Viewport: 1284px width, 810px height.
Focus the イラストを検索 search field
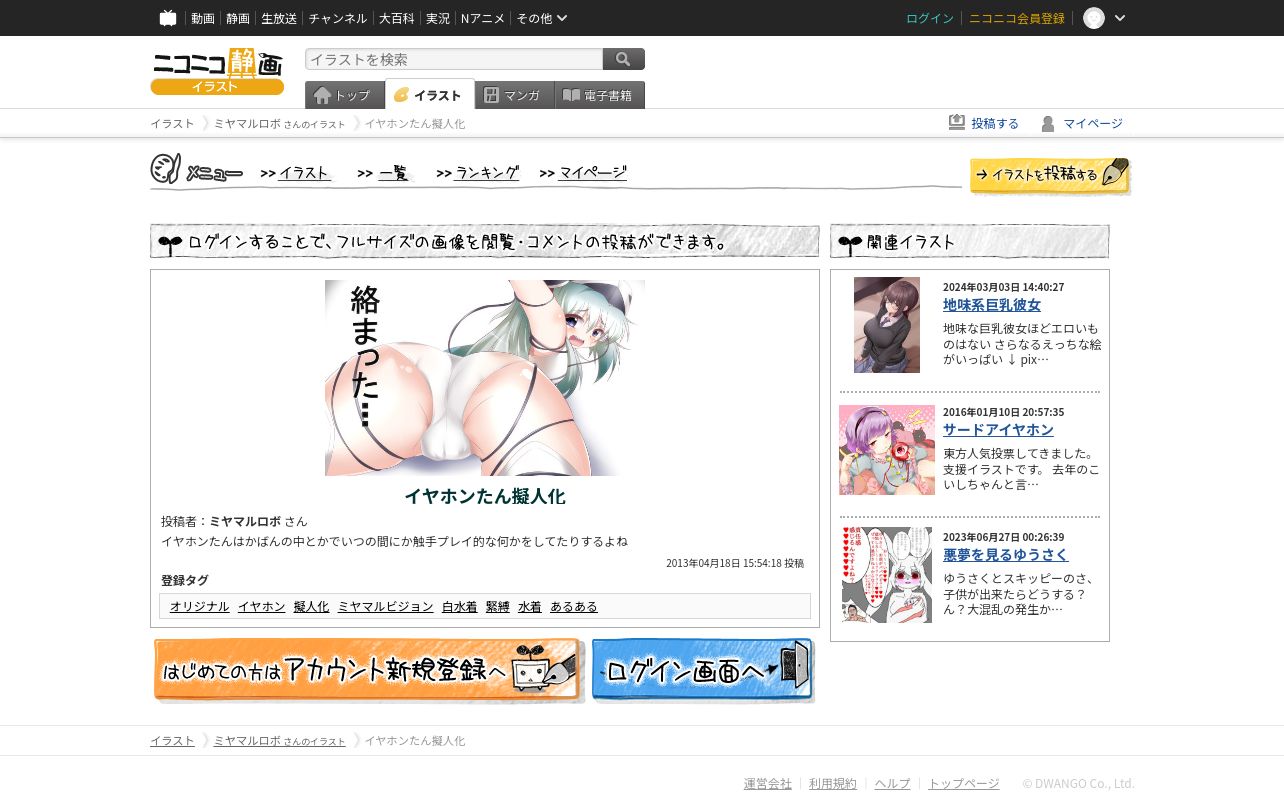click(454, 59)
